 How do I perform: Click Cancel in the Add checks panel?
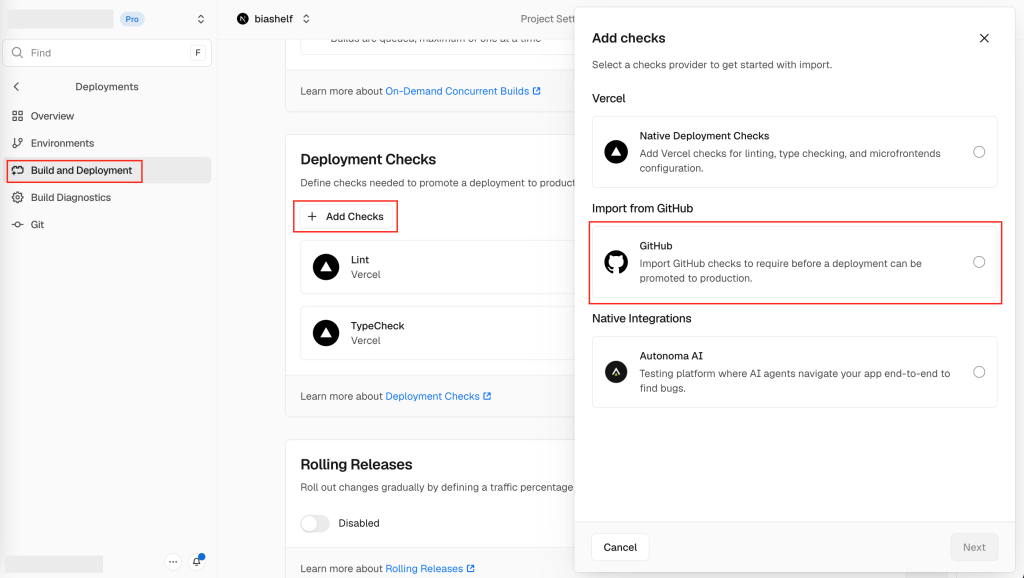tap(620, 547)
